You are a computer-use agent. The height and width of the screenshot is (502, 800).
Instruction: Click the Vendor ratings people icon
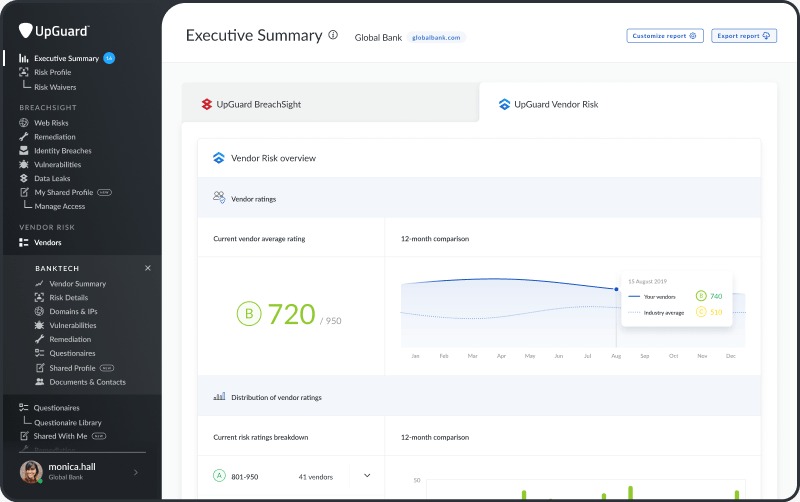point(219,197)
